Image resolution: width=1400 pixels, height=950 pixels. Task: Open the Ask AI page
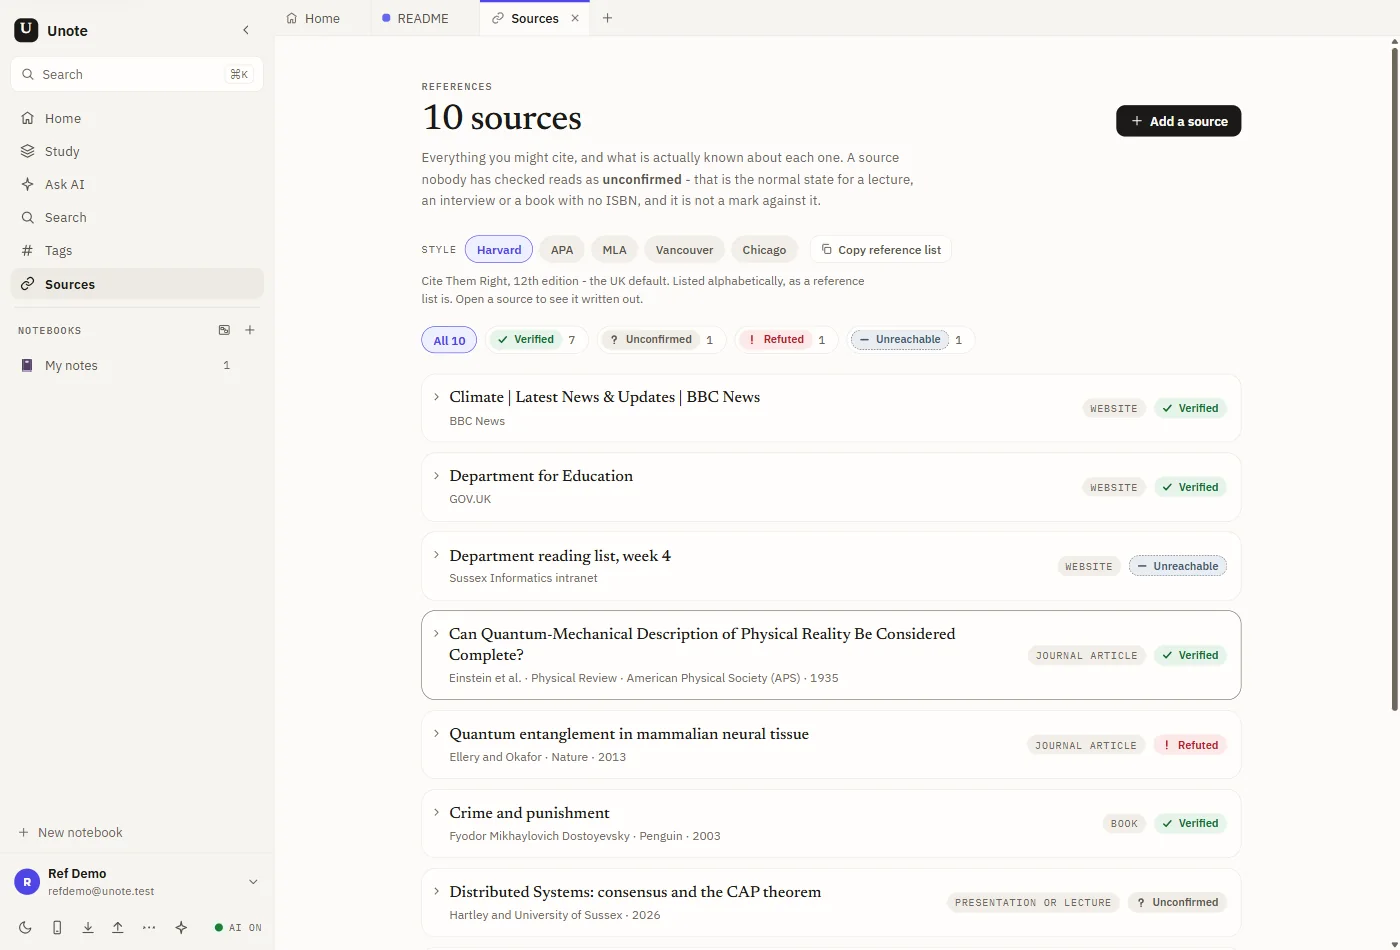(137, 184)
